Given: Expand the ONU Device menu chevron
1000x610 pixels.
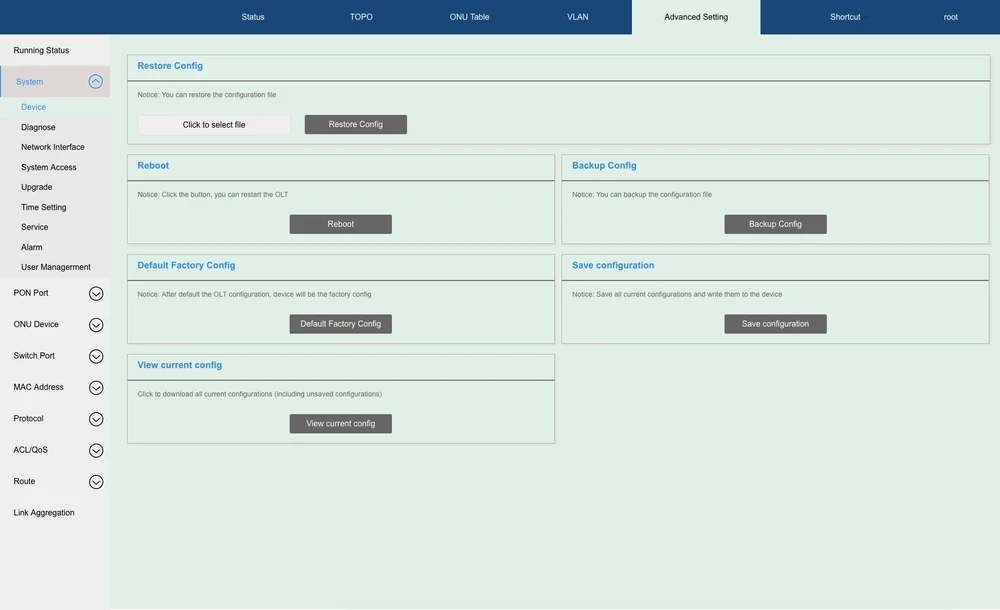Looking at the screenshot, I should tap(96, 325).
